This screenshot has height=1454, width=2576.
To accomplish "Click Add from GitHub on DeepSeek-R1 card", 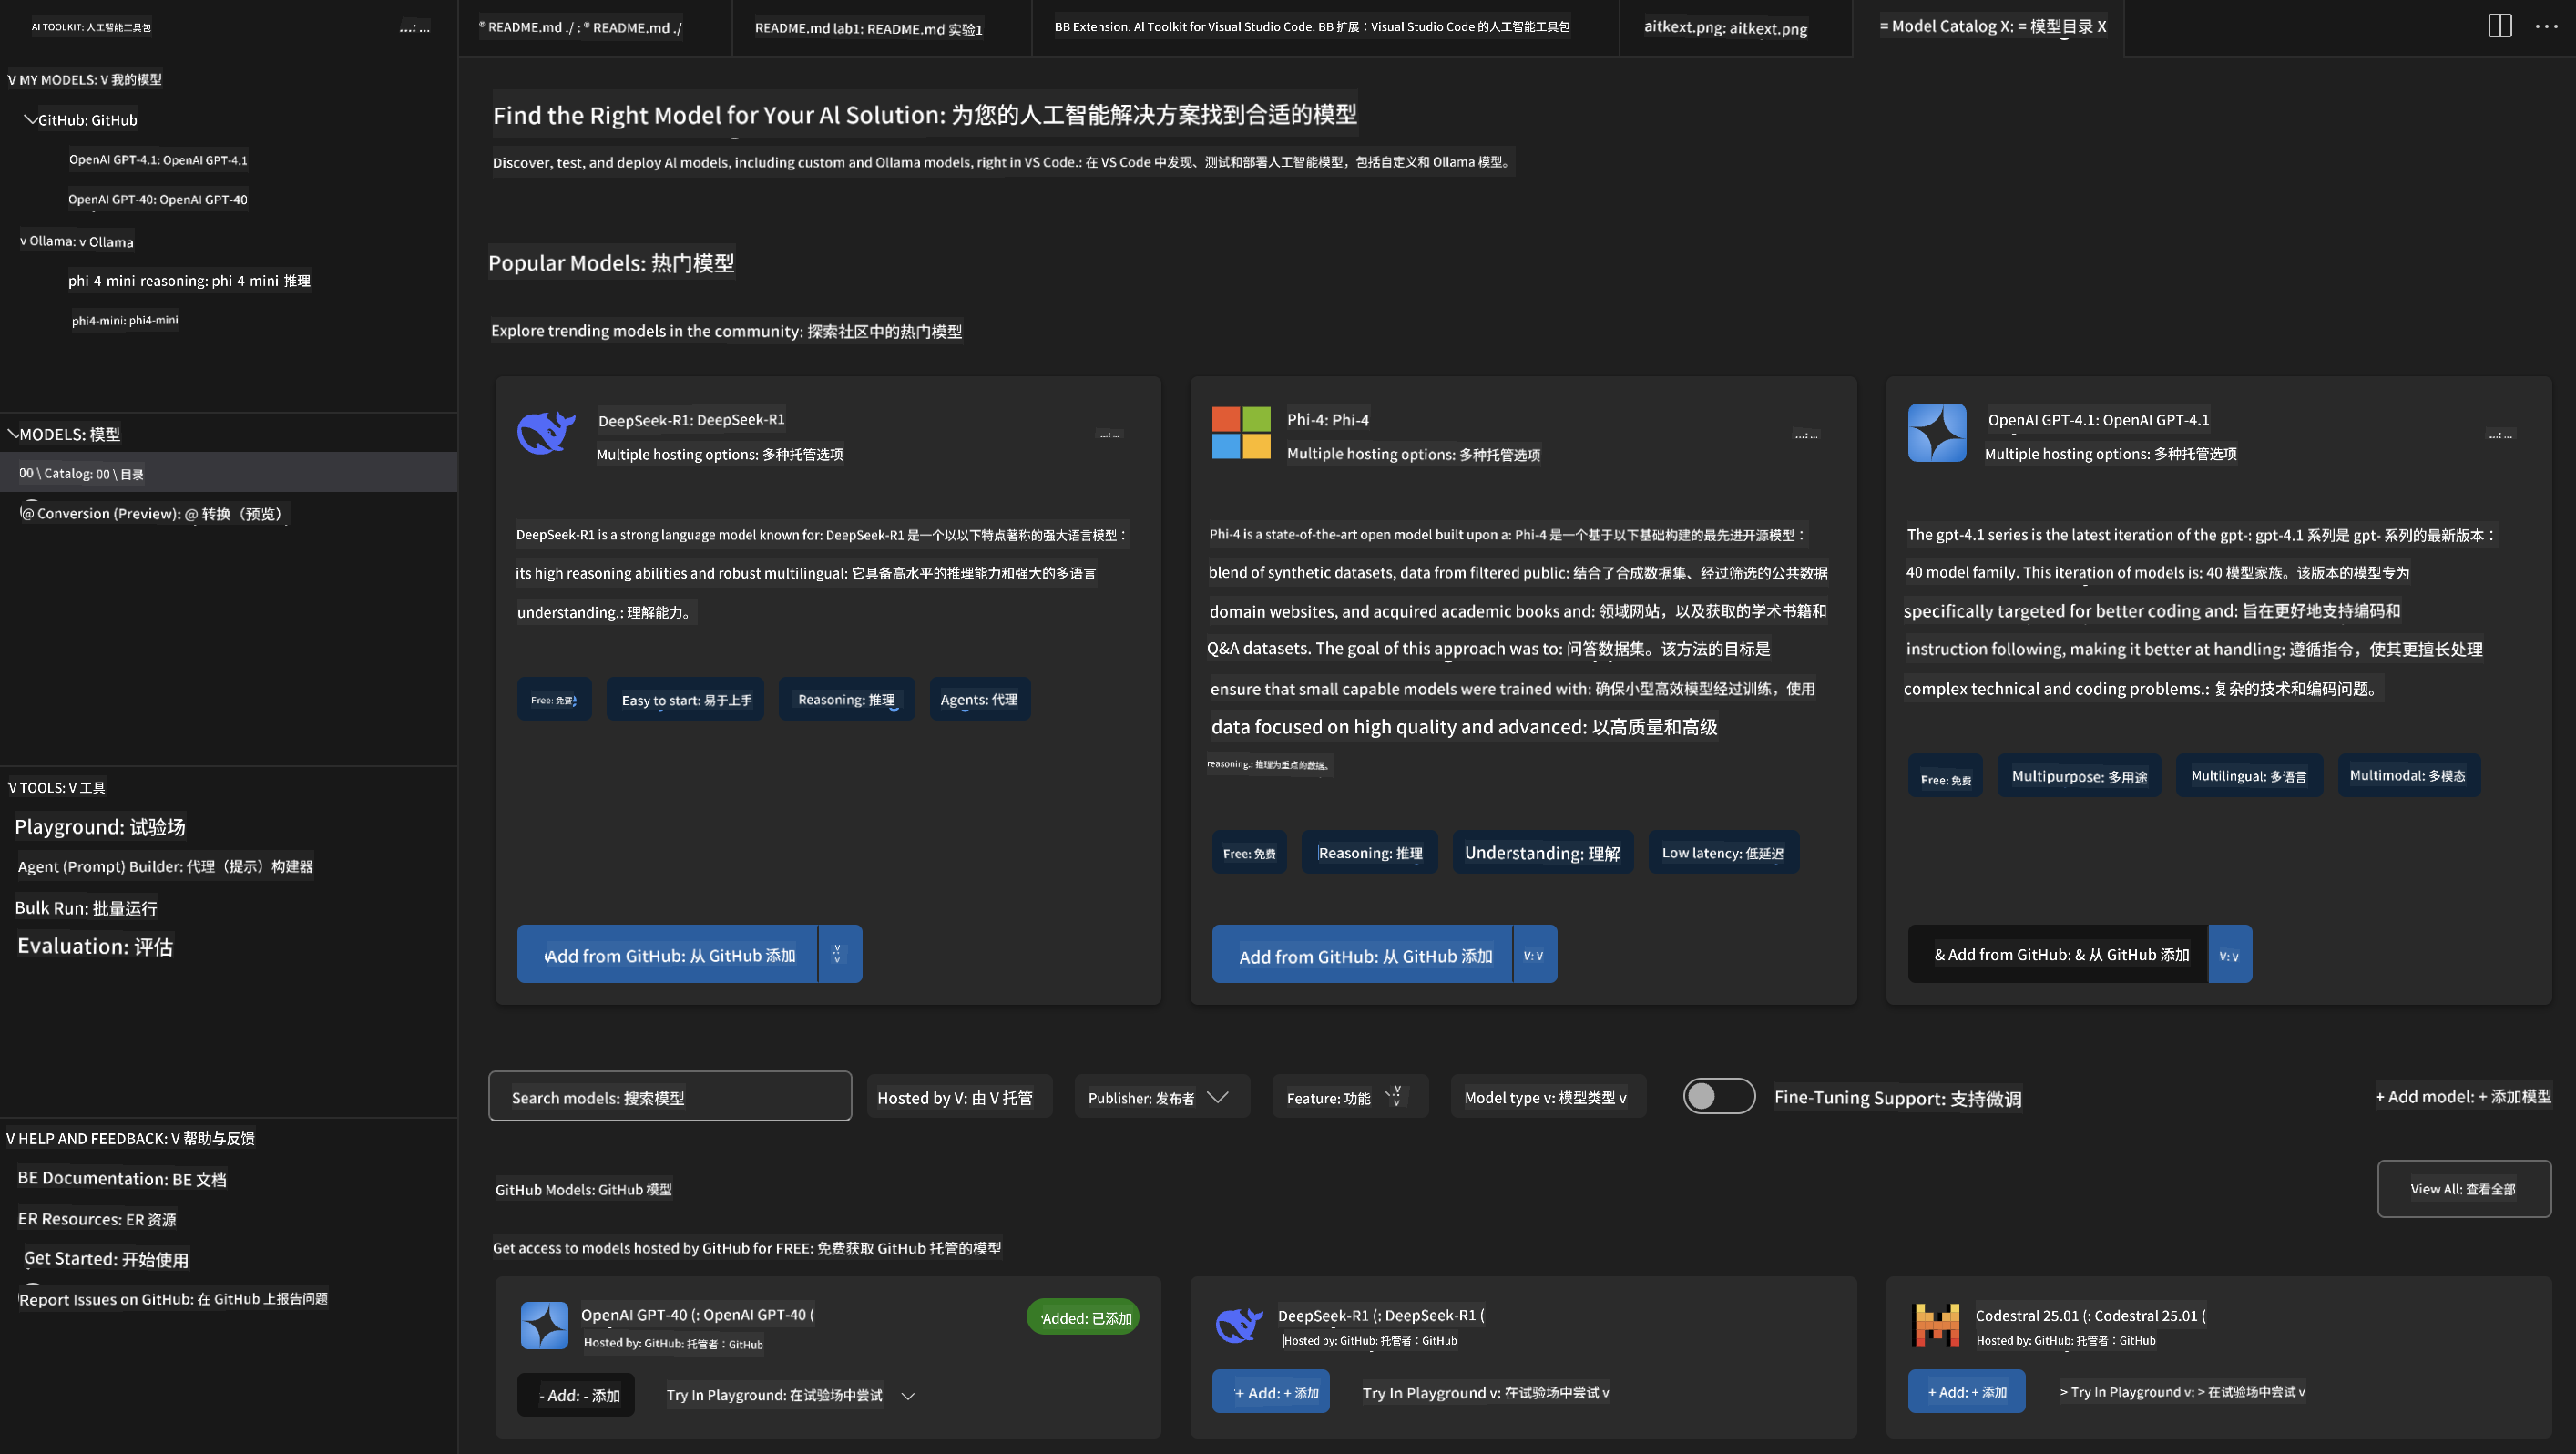I will (668, 954).
